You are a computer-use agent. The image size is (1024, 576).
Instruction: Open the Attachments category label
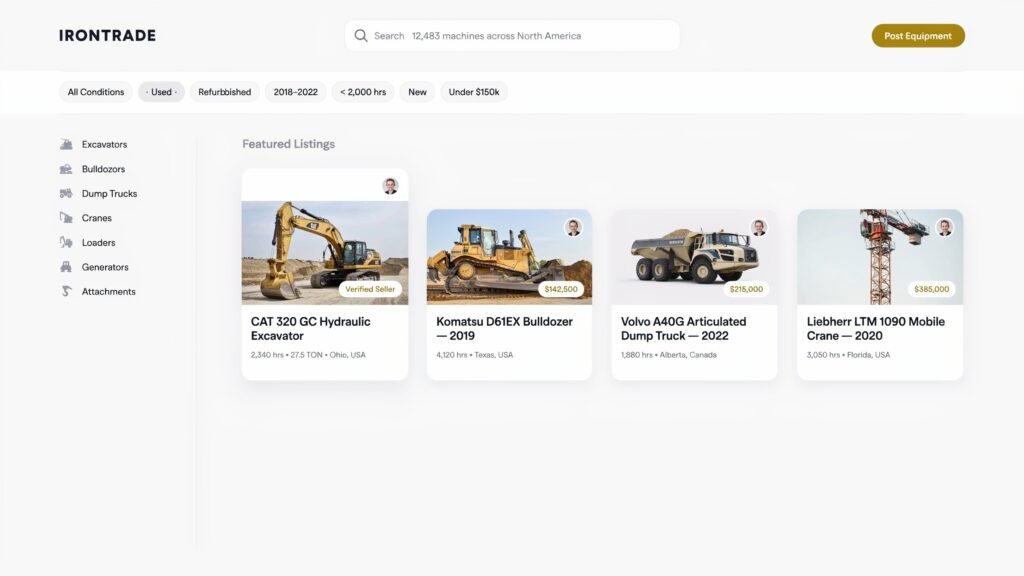click(108, 292)
